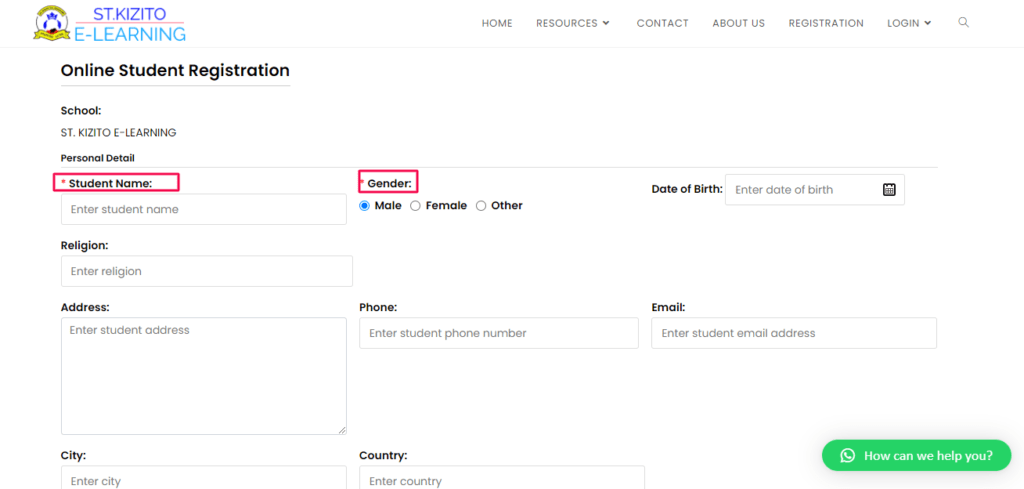Image resolution: width=1024 pixels, height=489 pixels.
Task: Click the City label
Action: coord(73,455)
